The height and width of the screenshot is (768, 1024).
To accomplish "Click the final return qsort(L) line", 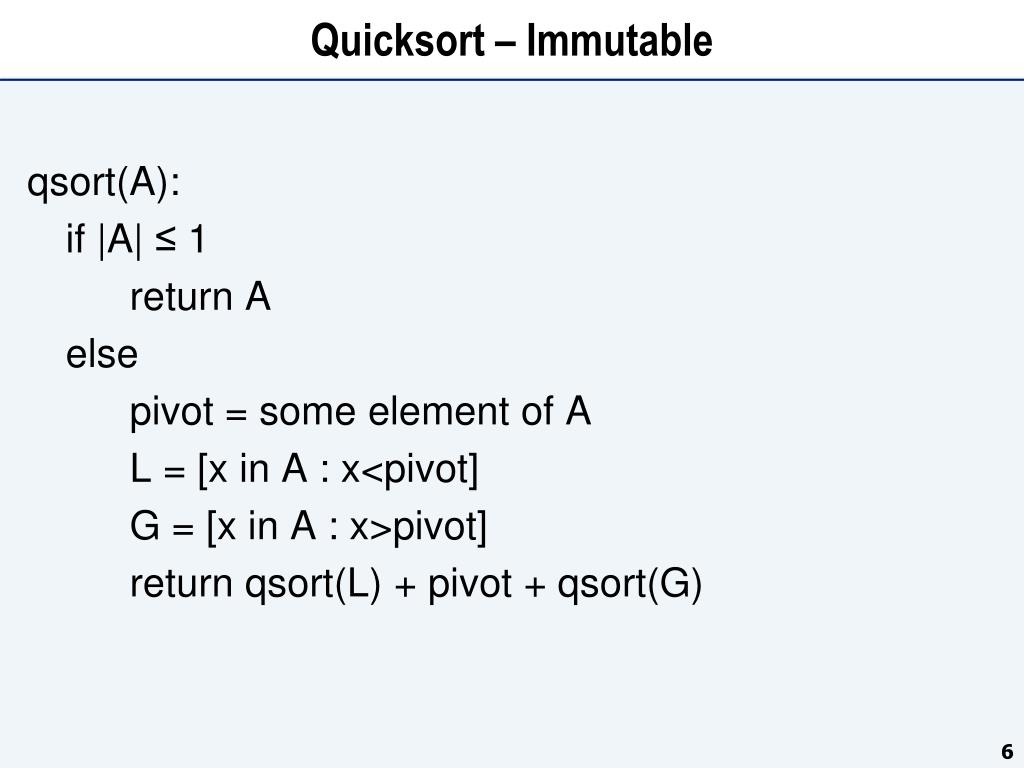I will pos(416,584).
